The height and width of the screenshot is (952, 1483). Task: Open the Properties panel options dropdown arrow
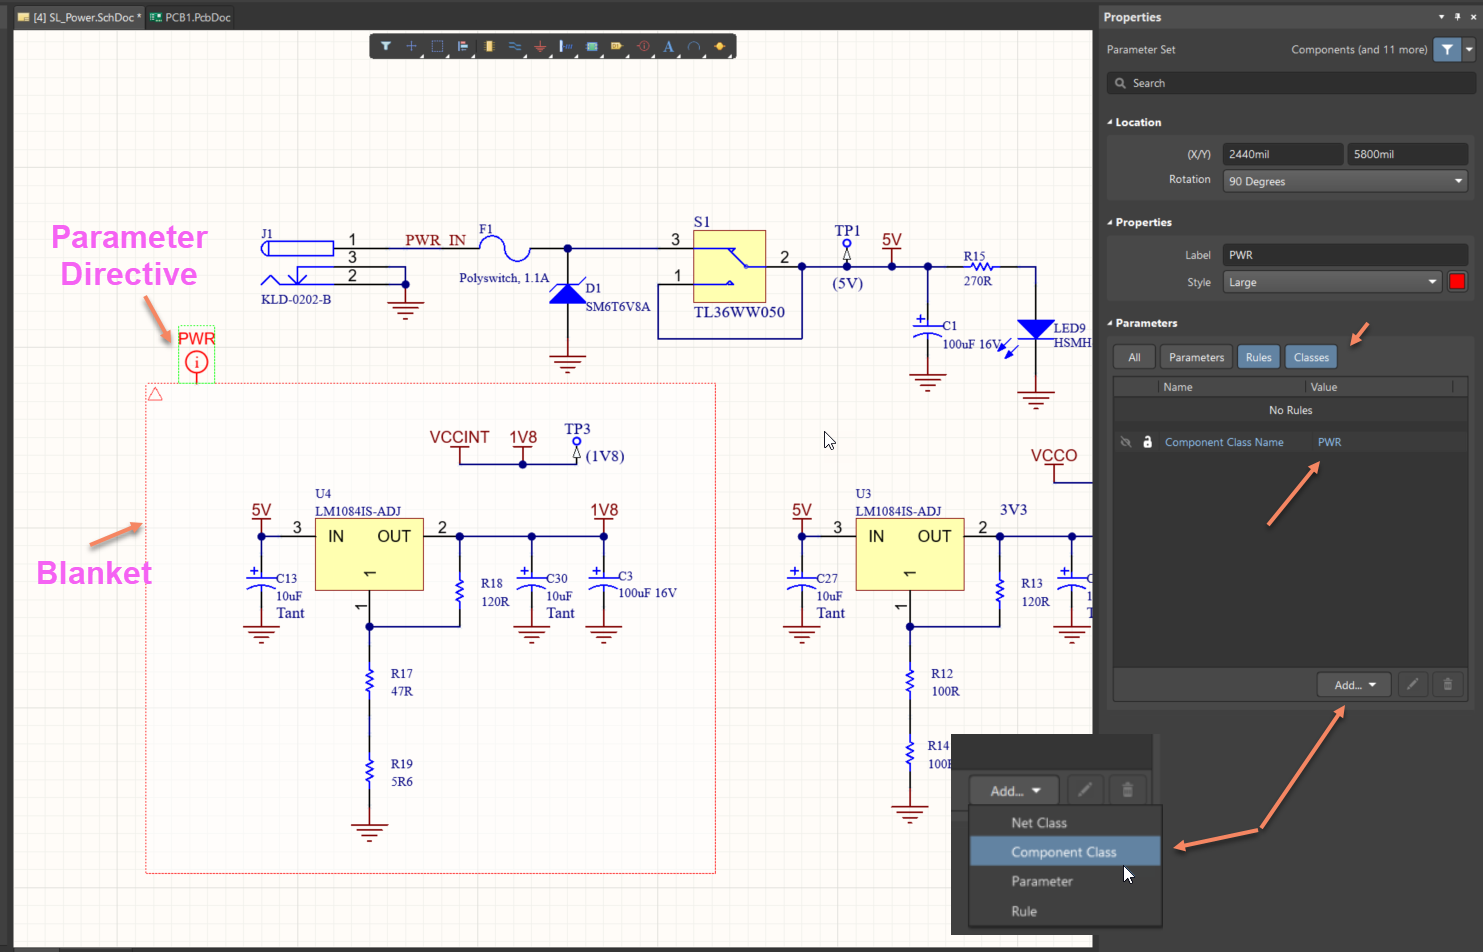tap(1441, 17)
